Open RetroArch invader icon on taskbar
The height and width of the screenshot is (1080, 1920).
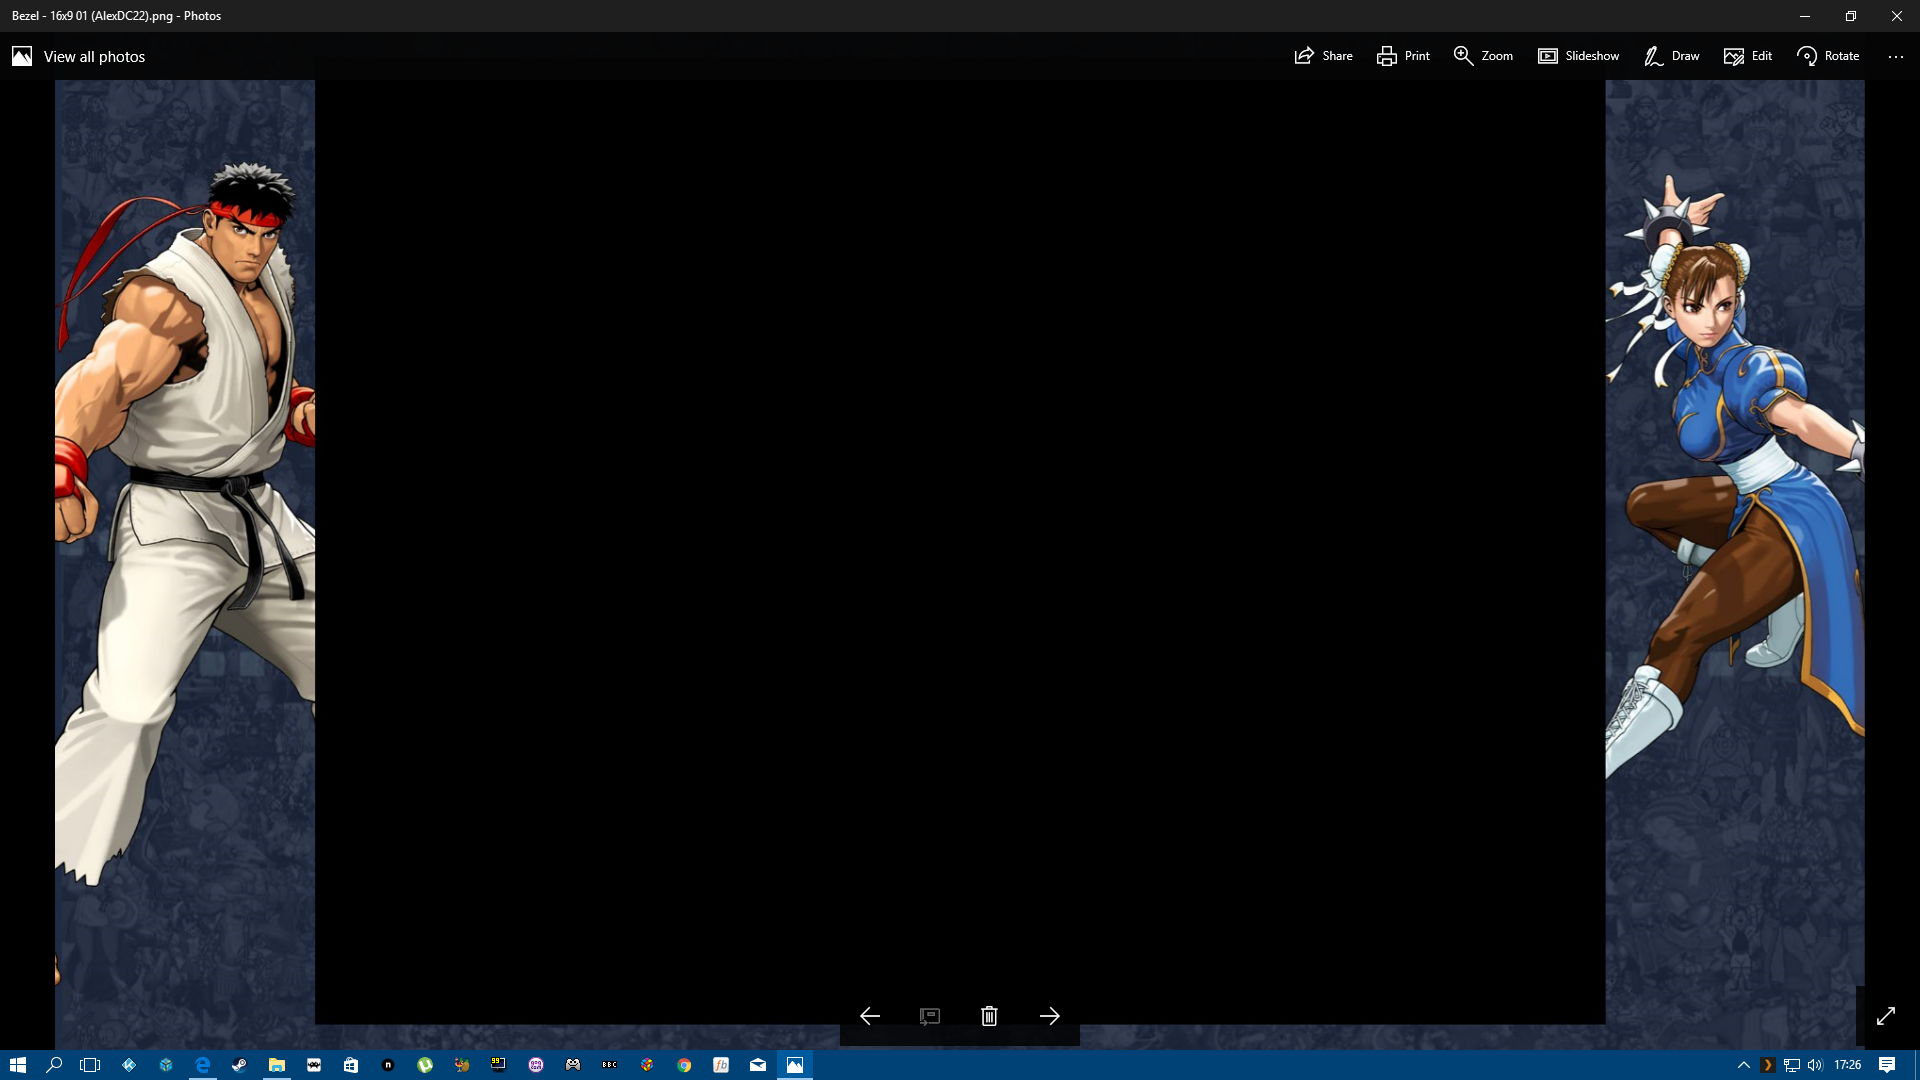click(x=314, y=1065)
